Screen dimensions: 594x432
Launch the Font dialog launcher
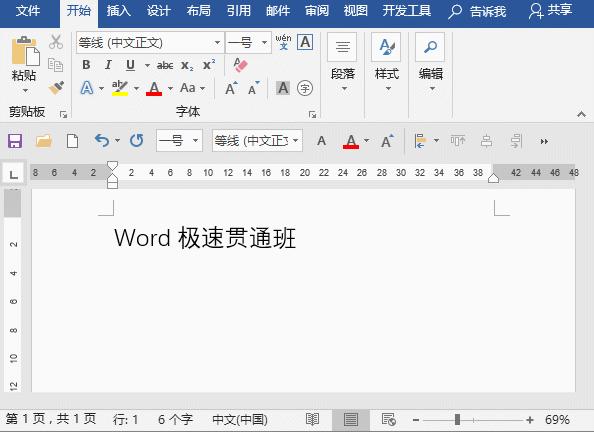click(312, 114)
